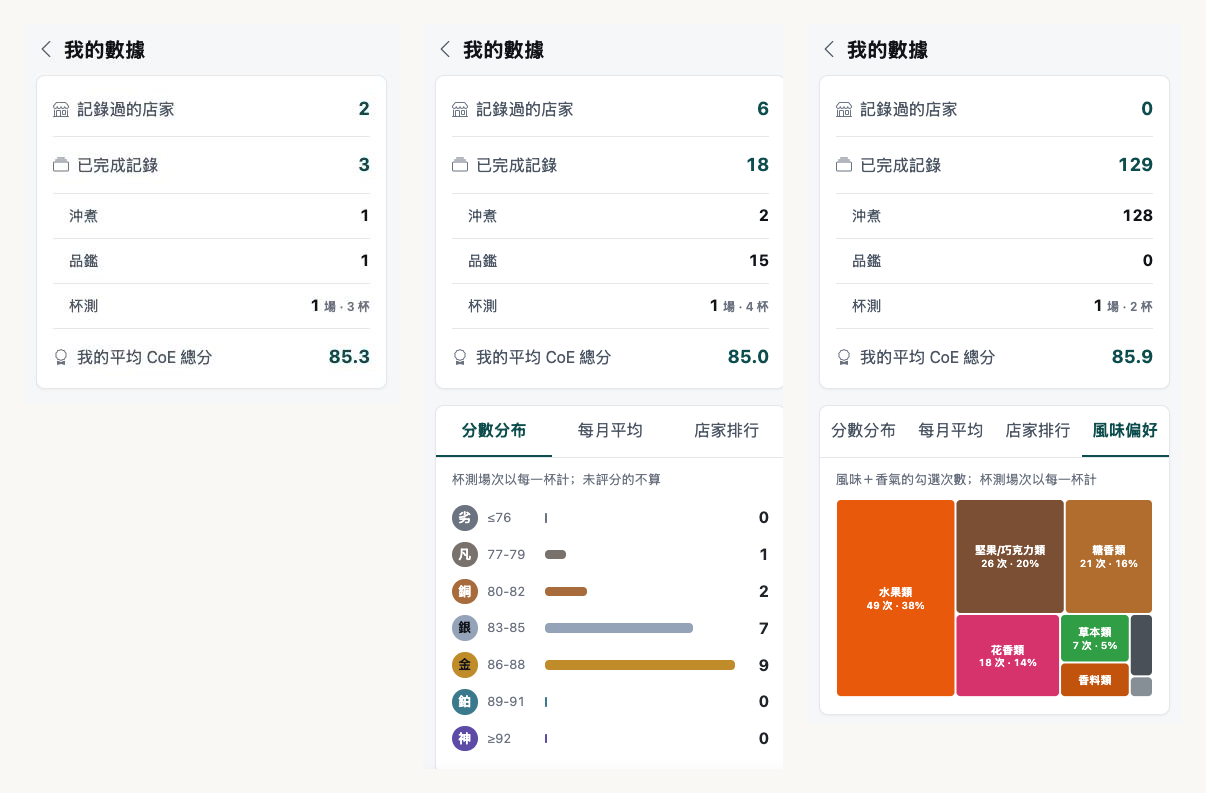Click the medal icon beside score 85.3
The height and width of the screenshot is (793, 1206).
pos(61,357)
